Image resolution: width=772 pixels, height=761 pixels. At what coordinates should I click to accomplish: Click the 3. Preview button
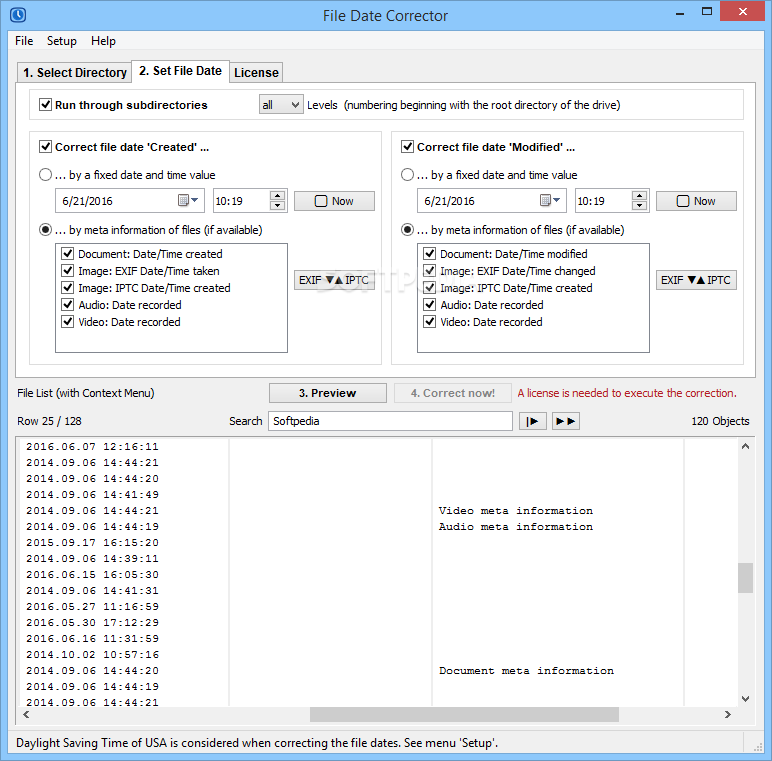click(327, 393)
